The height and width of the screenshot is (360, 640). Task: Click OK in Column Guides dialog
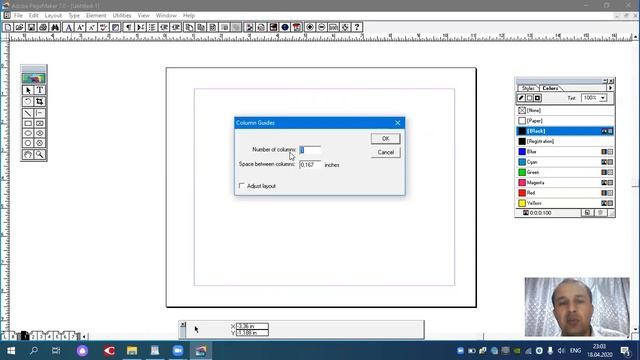click(386, 139)
